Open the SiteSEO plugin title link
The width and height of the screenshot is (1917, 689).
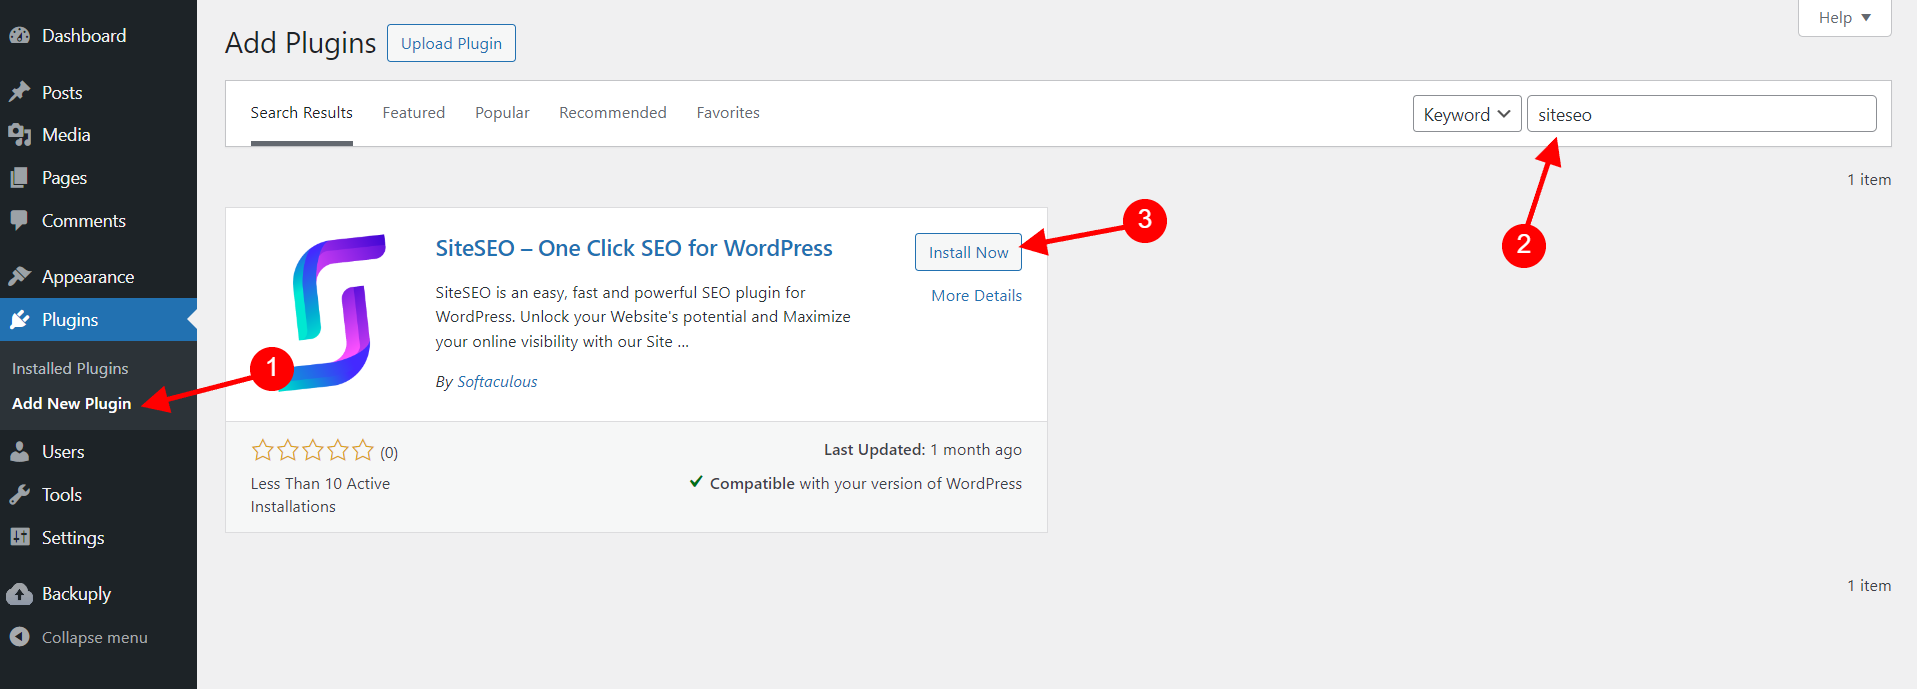click(x=634, y=248)
